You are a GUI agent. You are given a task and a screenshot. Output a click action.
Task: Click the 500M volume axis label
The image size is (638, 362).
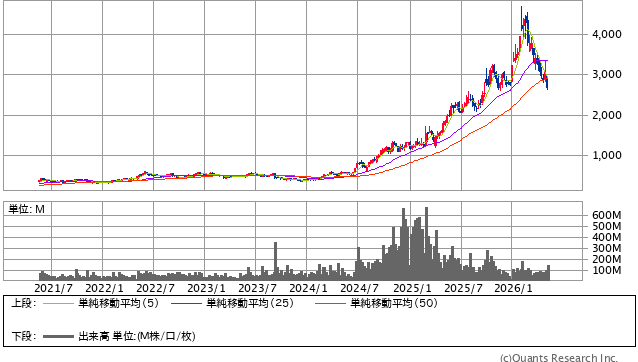(x=607, y=226)
